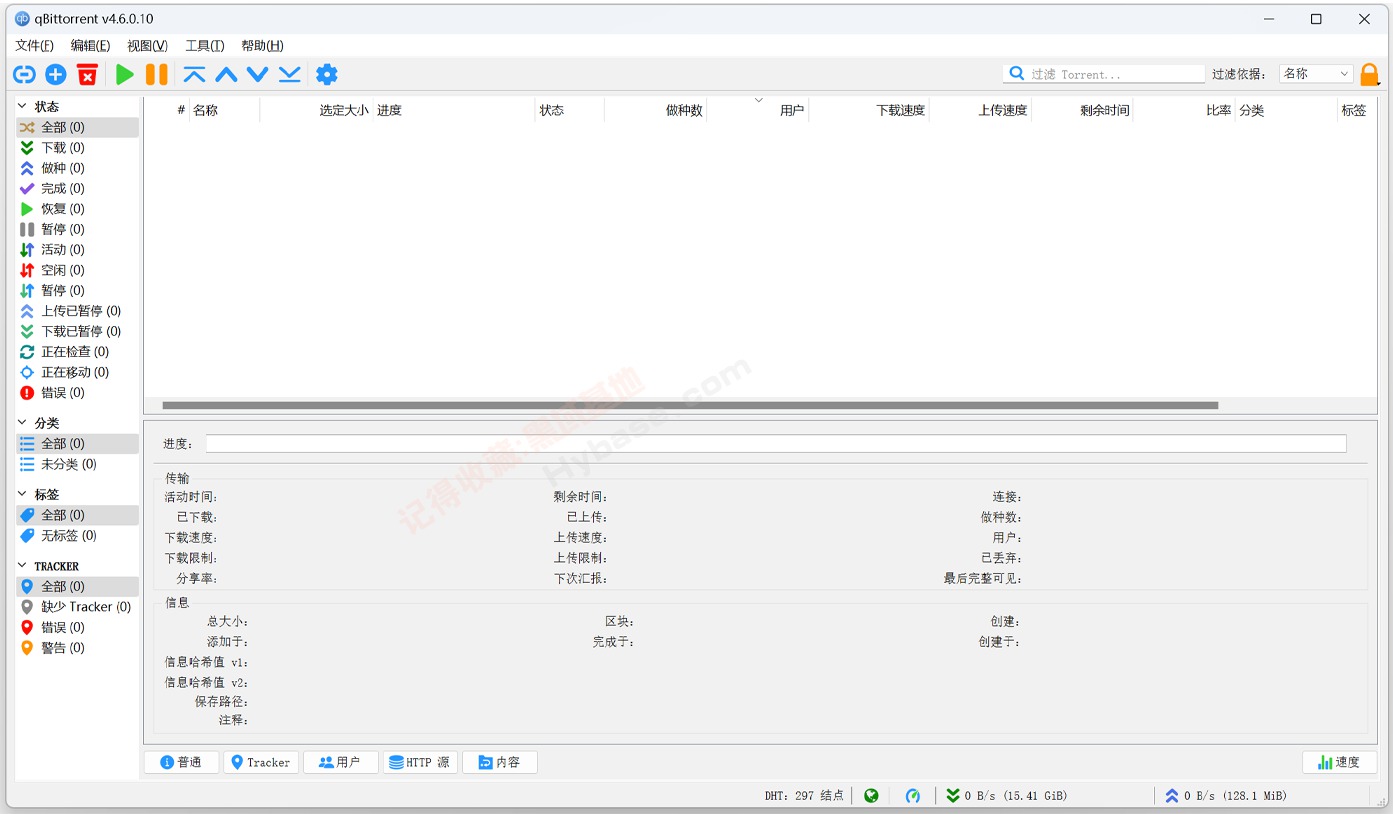The width and height of the screenshot is (1393, 814).
Task: Open the add torrent file icon
Action: (55, 74)
